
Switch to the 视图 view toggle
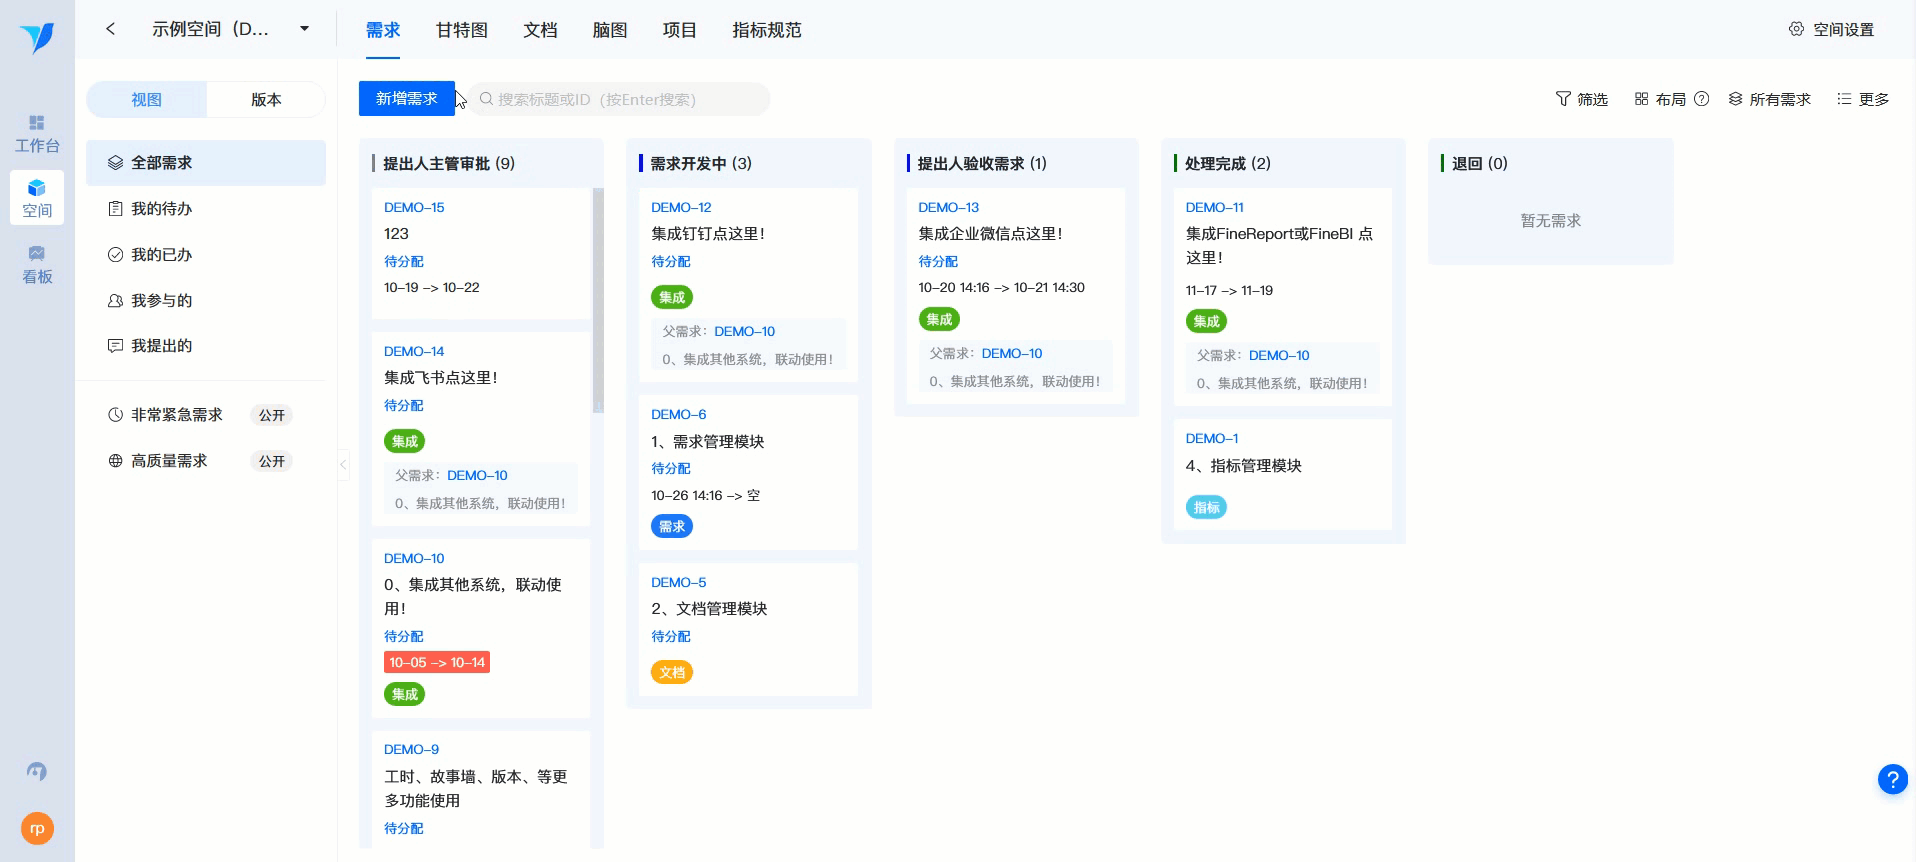146,100
